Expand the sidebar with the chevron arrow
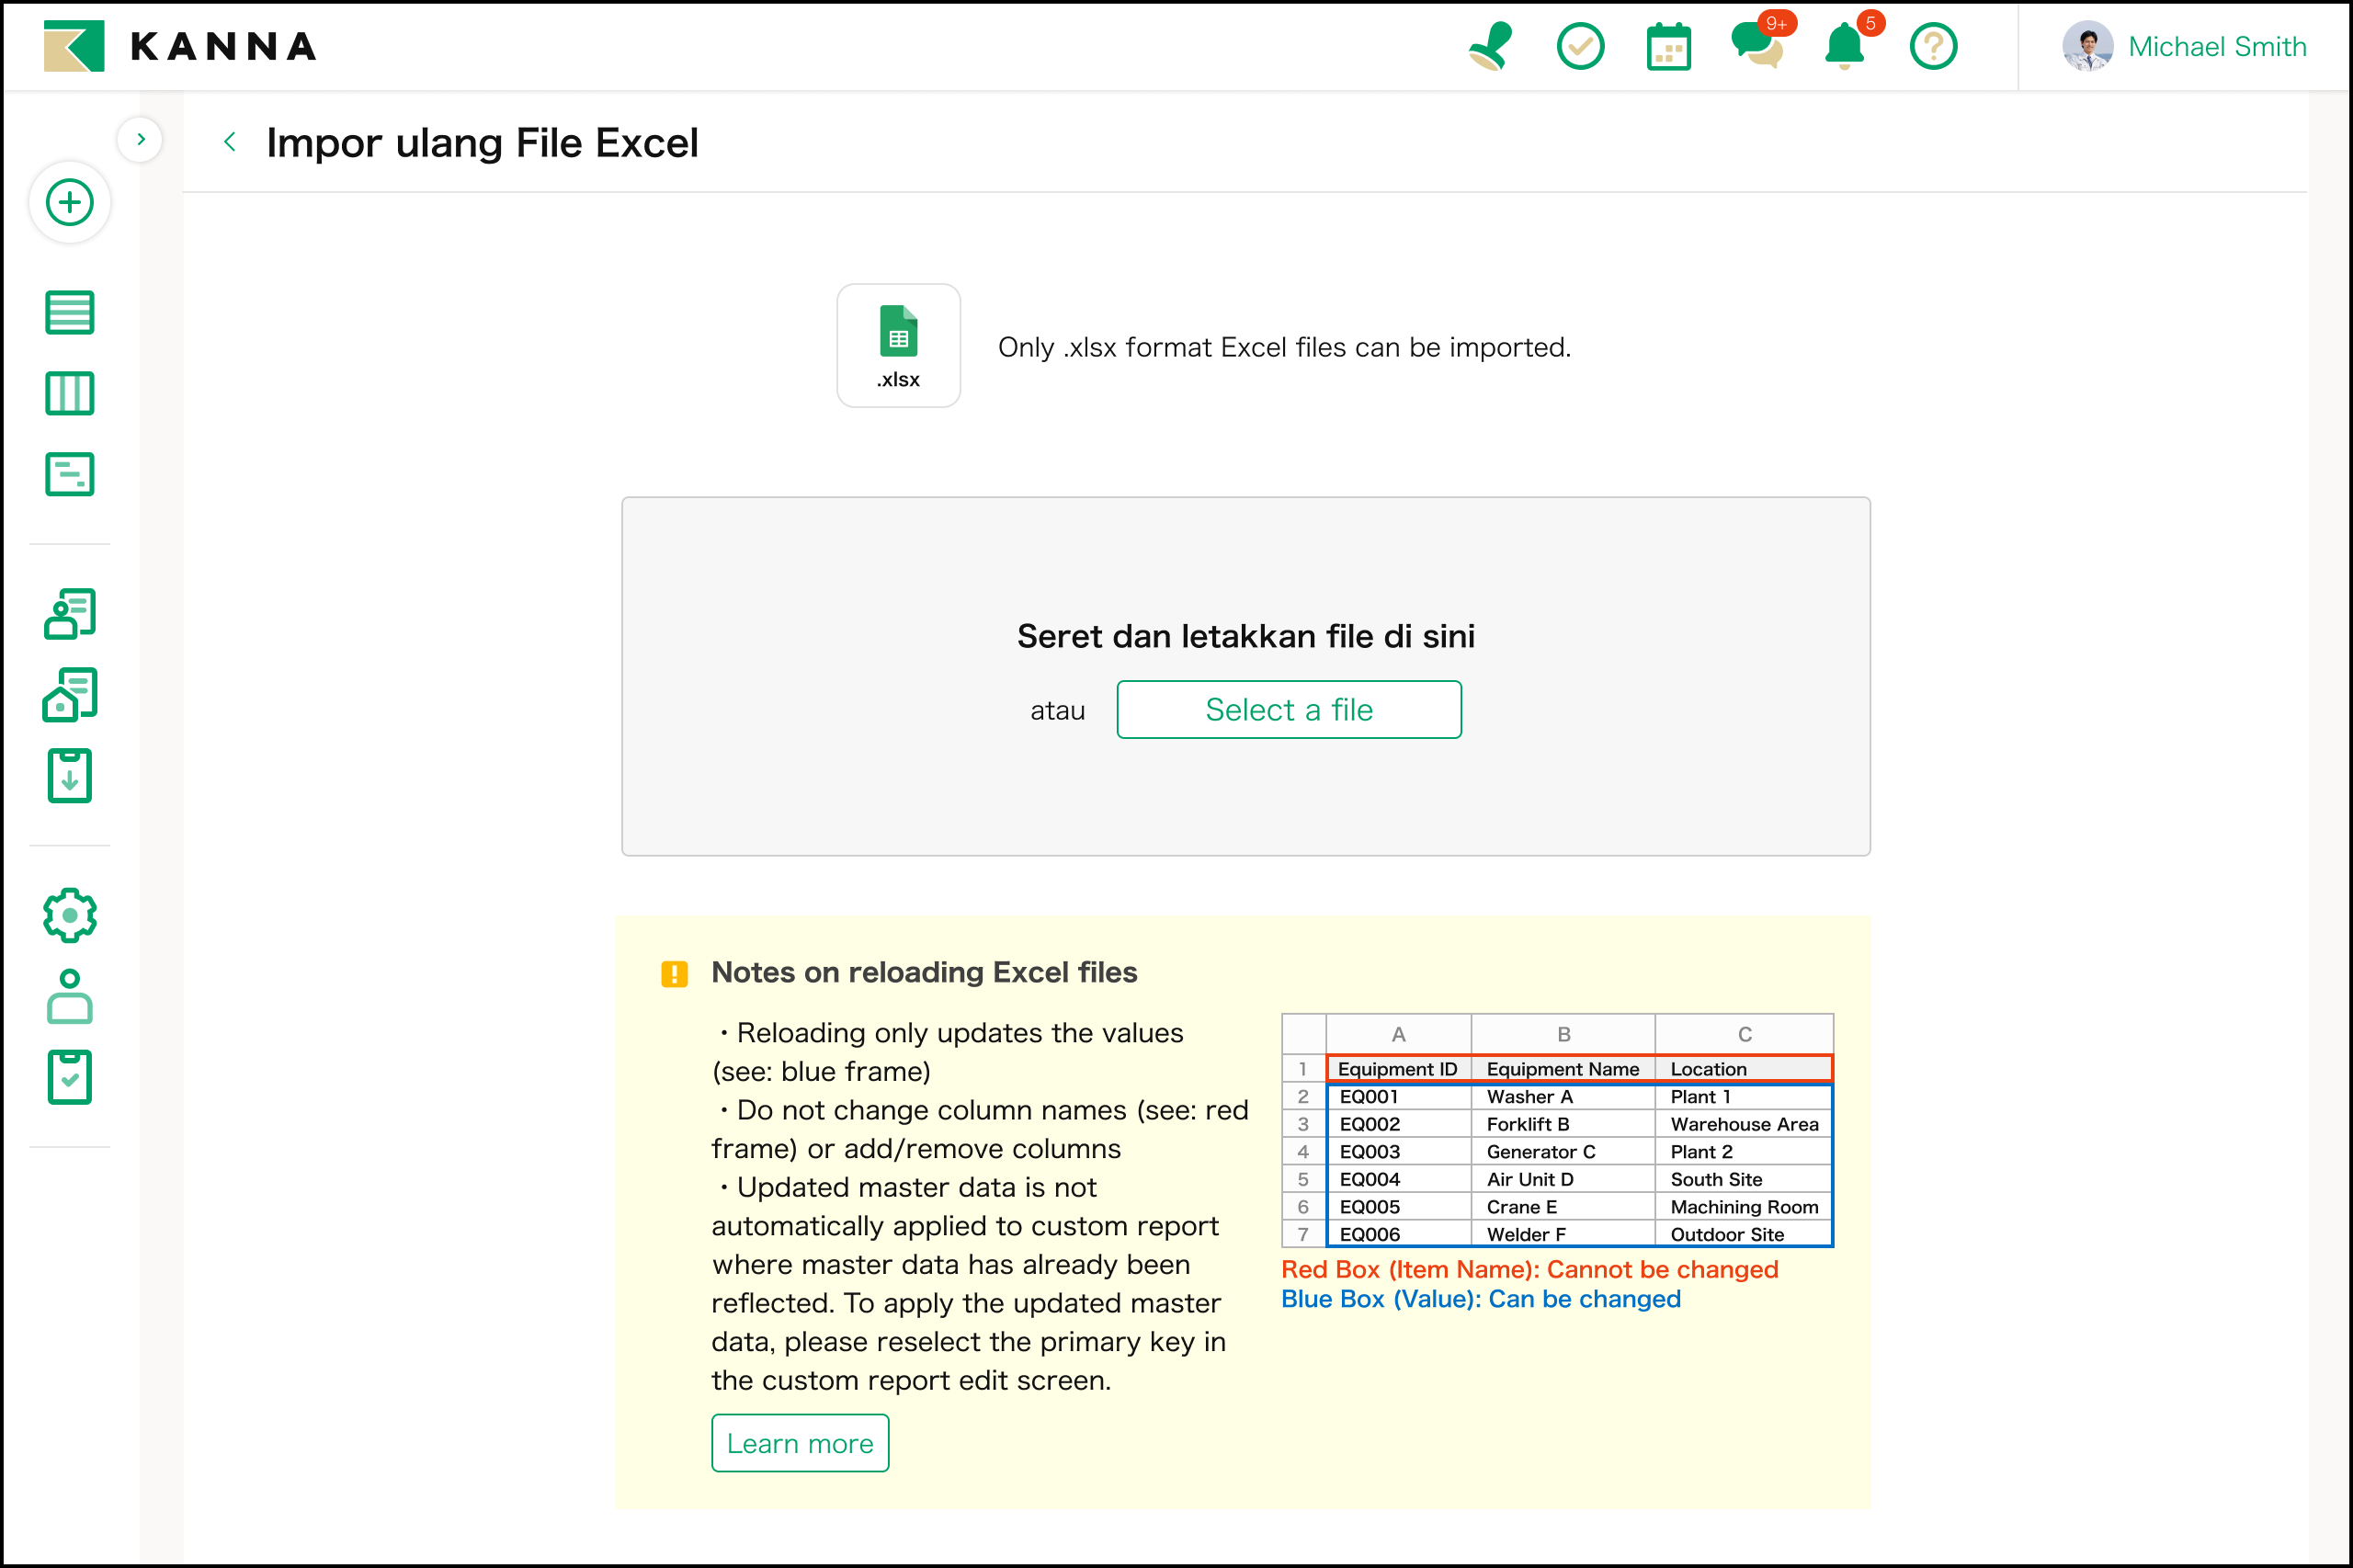Image resolution: width=2353 pixels, height=1568 pixels. point(141,140)
